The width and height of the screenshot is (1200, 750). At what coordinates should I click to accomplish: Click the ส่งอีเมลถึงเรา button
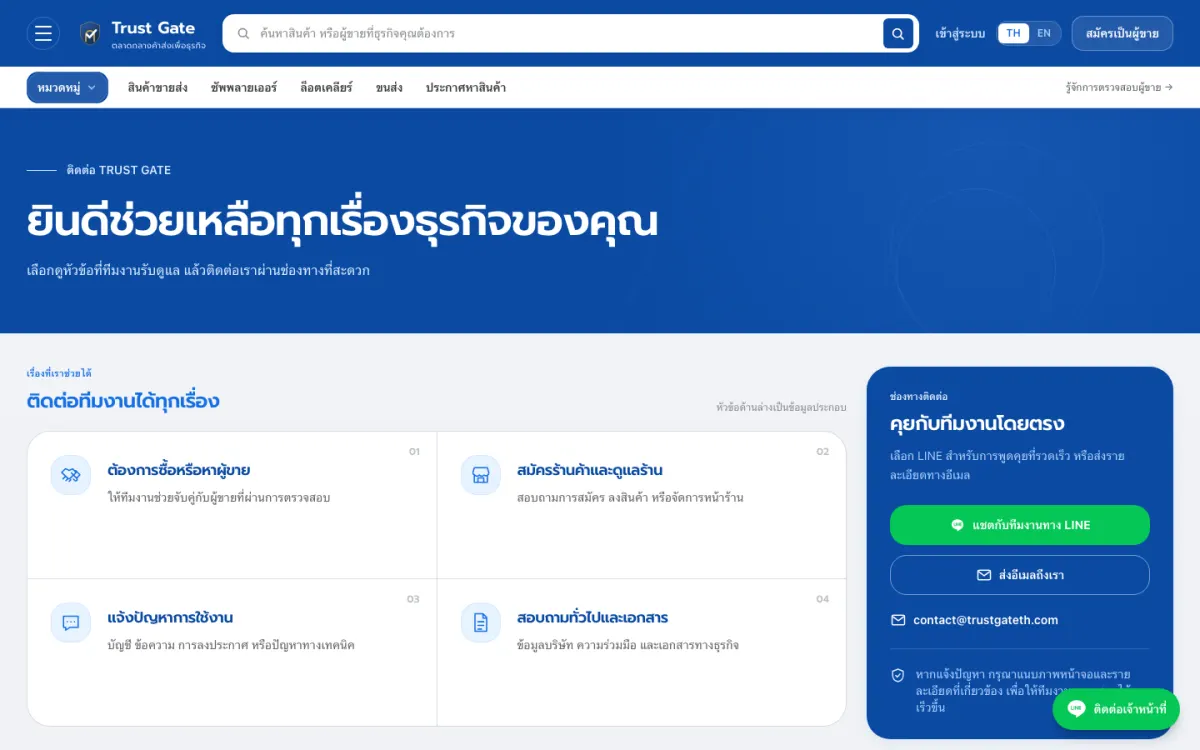pyautogui.click(x=1020, y=575)
